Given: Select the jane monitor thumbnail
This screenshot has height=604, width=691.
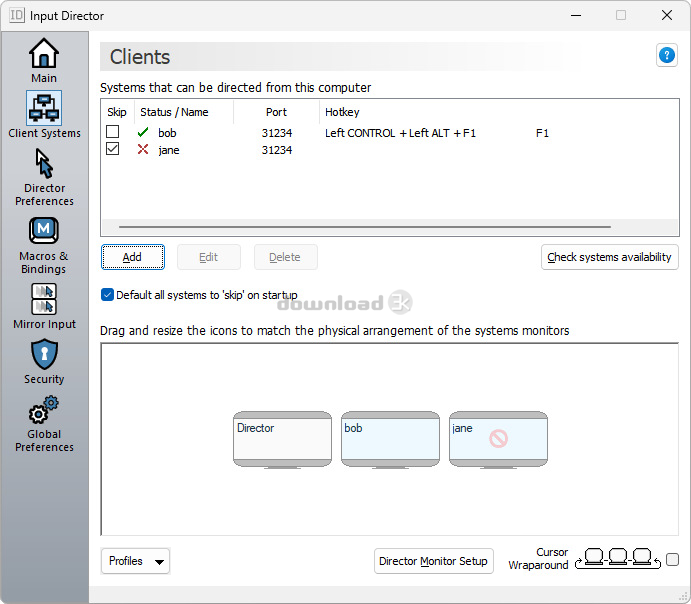Looking at the screenshot, I should [498, 439].
